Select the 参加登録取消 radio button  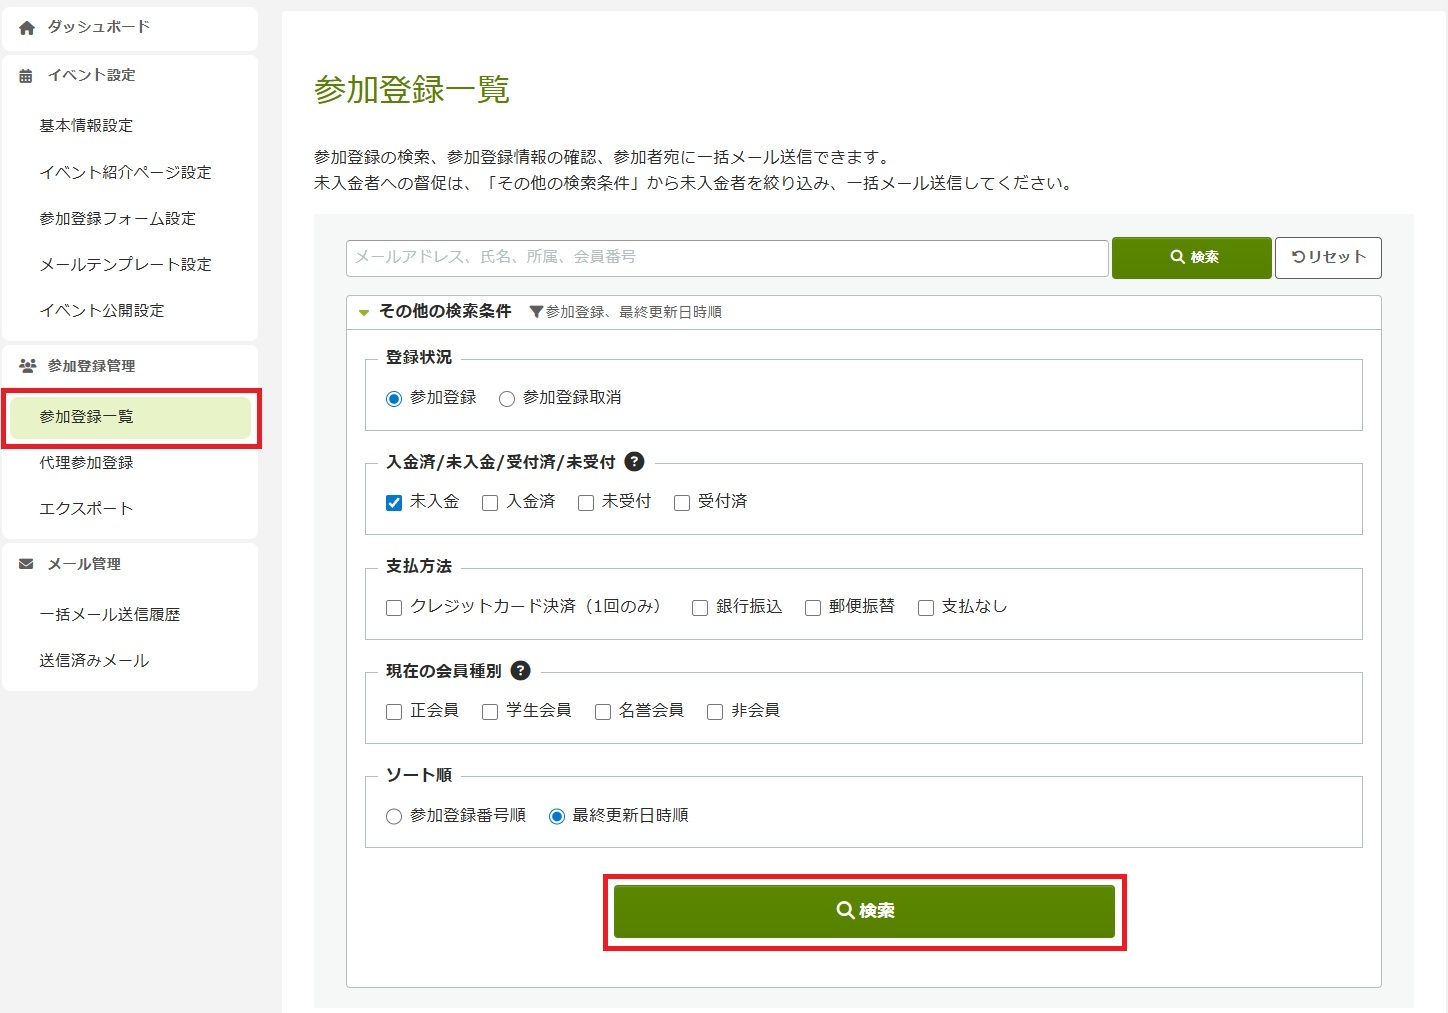coord(507,399)
